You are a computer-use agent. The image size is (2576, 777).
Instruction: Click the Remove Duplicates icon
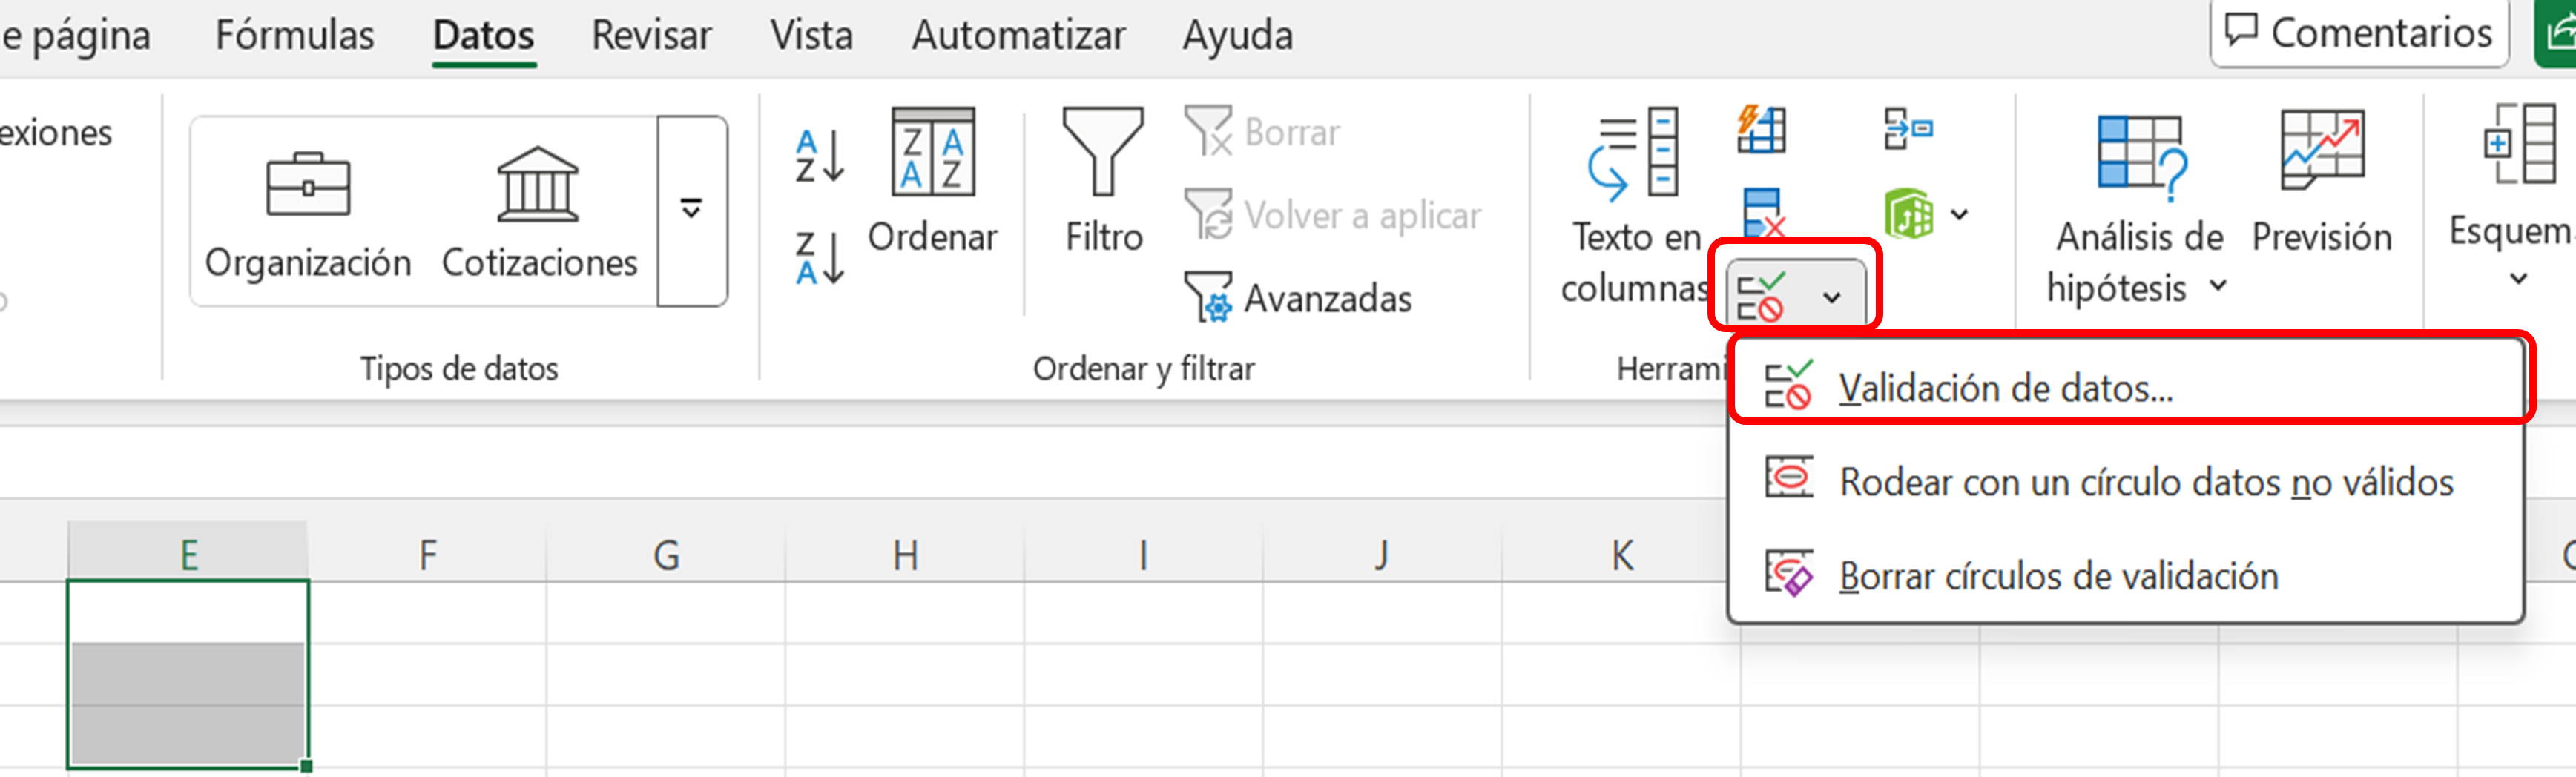(1762, 212)
